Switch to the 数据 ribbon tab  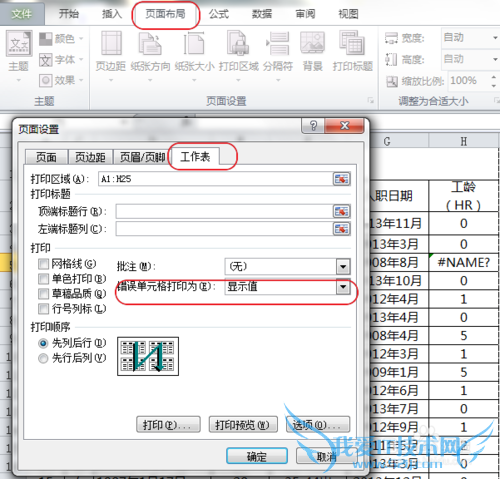pyautogui.click(x=262, y=14)
